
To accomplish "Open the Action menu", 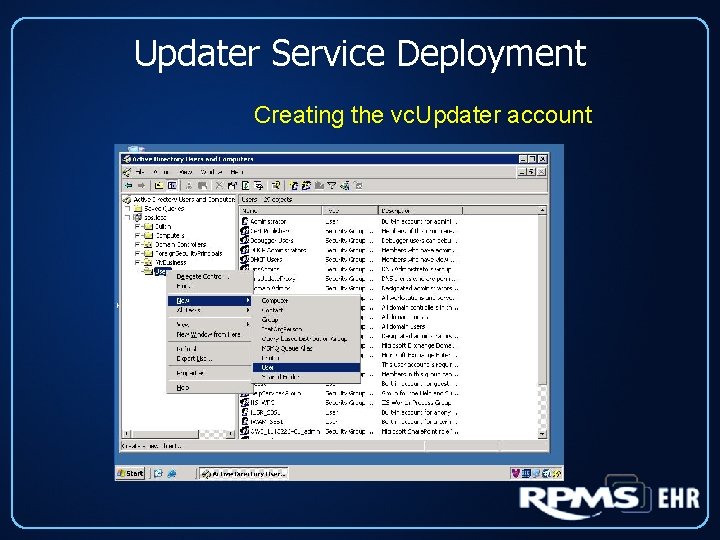I will point(161,172).
